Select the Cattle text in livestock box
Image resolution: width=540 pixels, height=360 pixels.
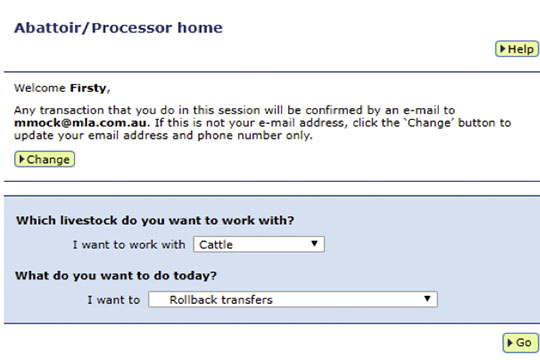216,245
